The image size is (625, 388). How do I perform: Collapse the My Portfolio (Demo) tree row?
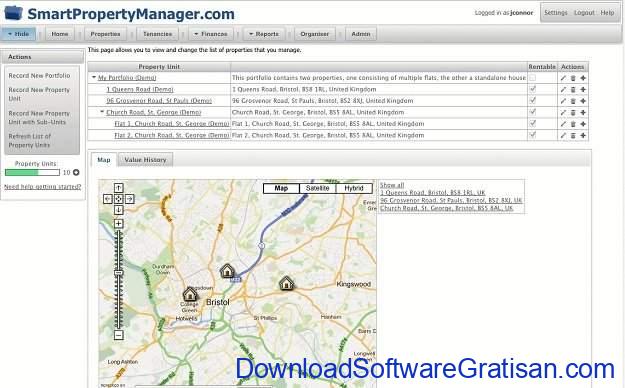pos(94,77)
